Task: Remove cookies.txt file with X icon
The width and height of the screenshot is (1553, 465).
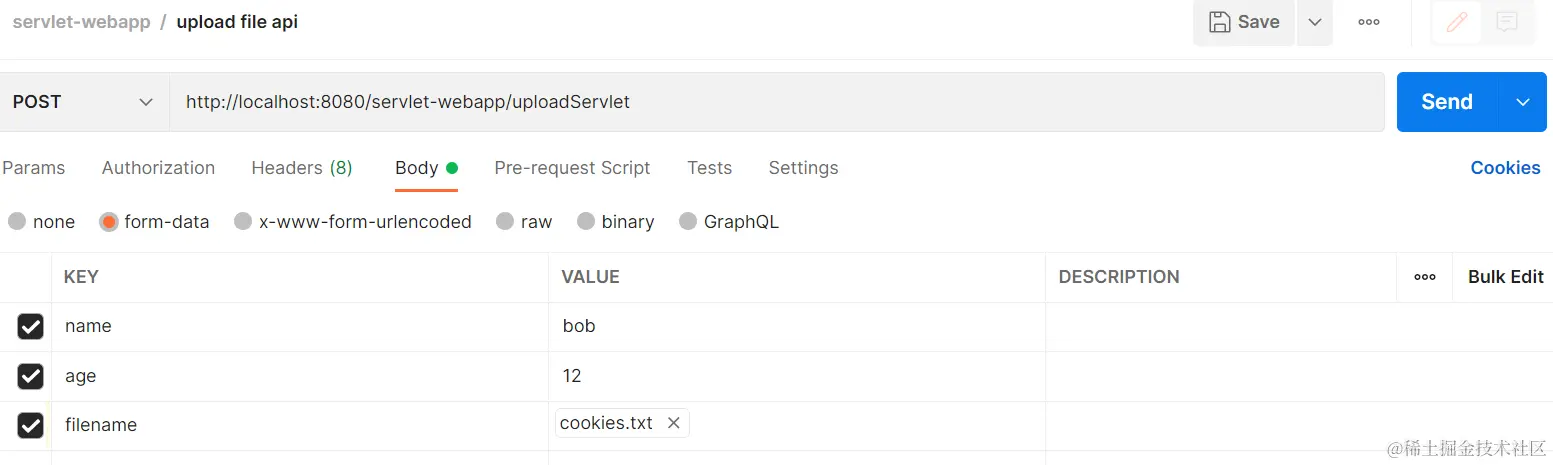Action: pyautogui.click(x=674, y=423)
